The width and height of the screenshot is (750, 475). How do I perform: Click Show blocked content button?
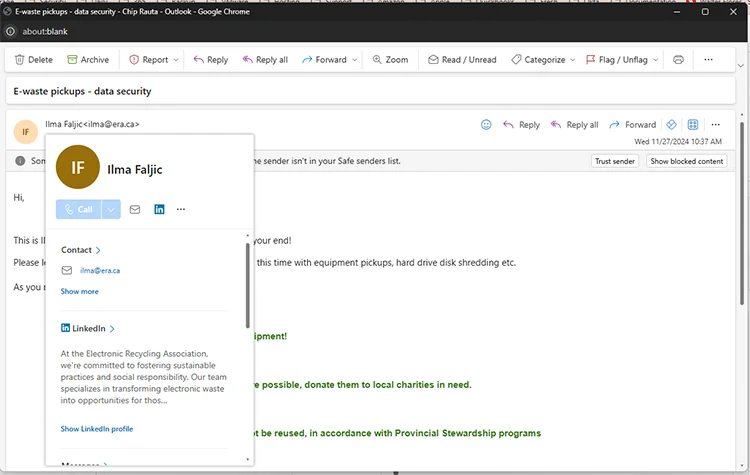[x=686, y=161]
